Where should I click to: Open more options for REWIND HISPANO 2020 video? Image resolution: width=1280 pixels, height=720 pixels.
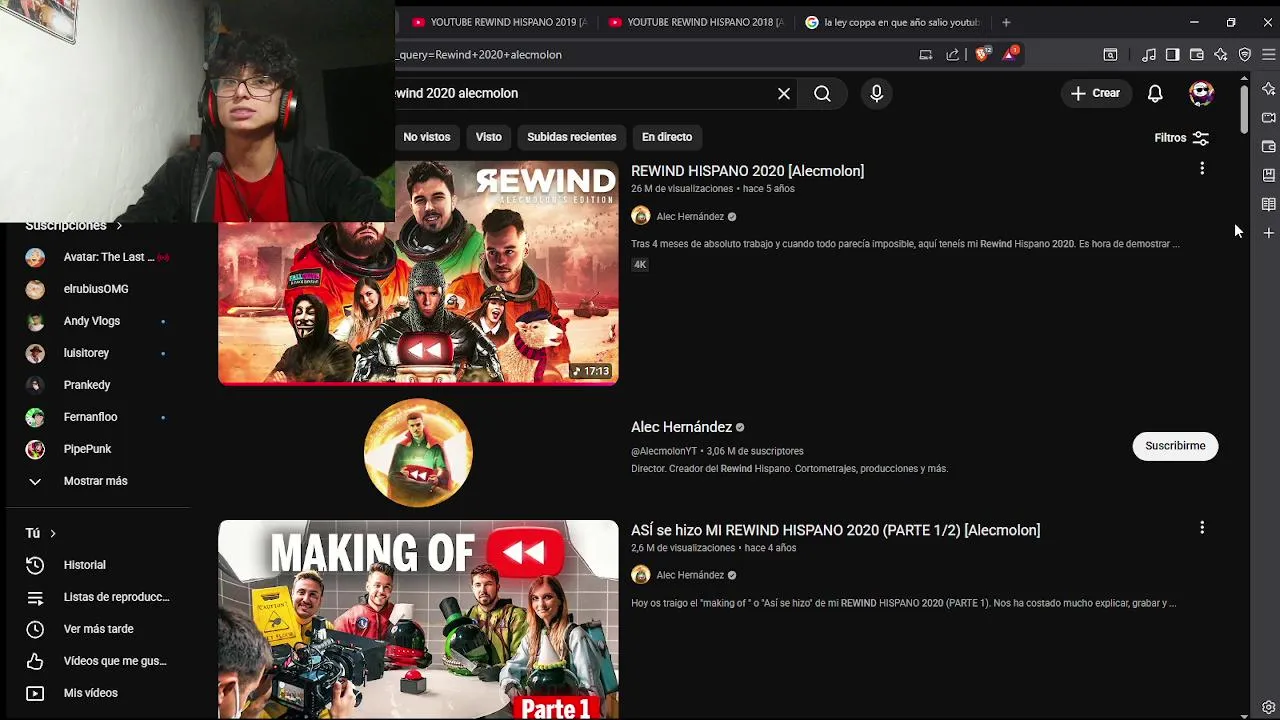(1202, 169)
